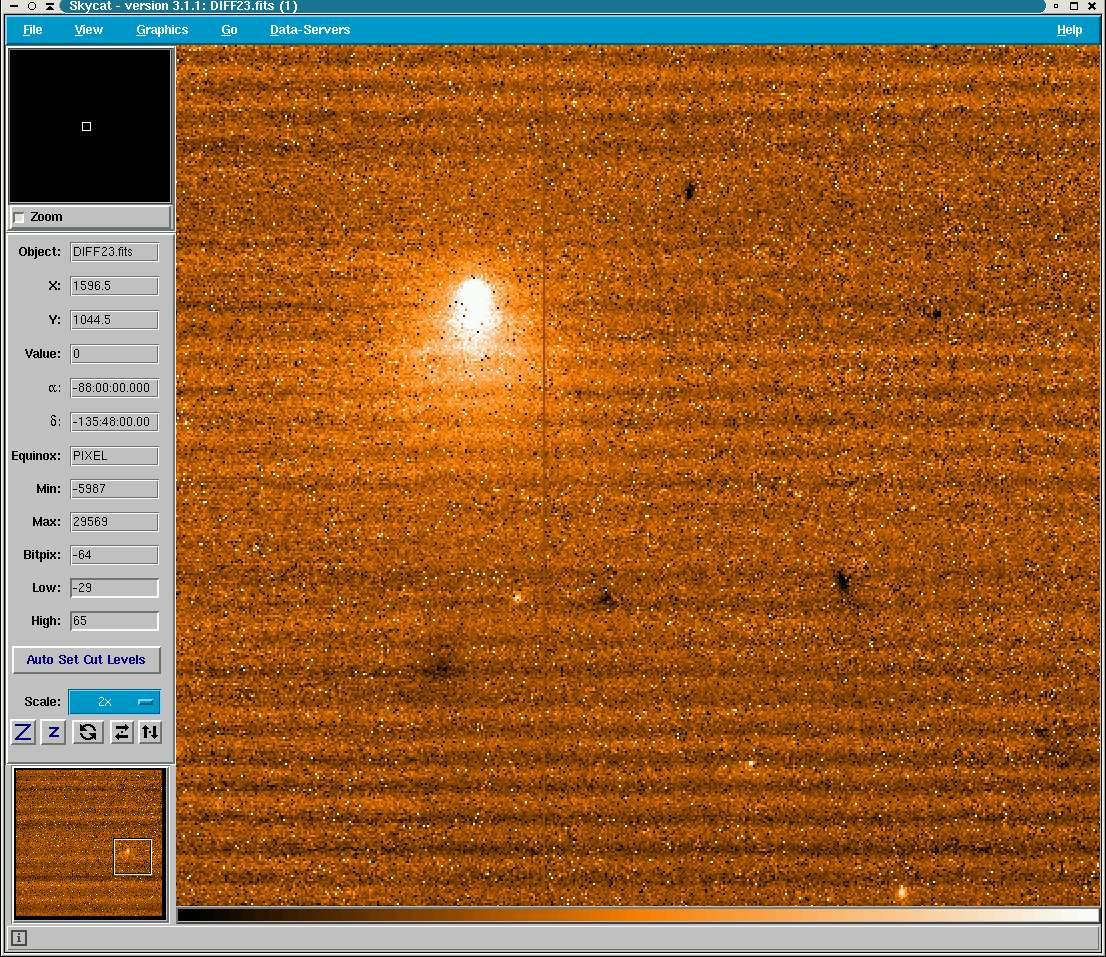The image size is (1106, 957).
Task: Click the window title bar menu button
Action: [x=13, y=6]
